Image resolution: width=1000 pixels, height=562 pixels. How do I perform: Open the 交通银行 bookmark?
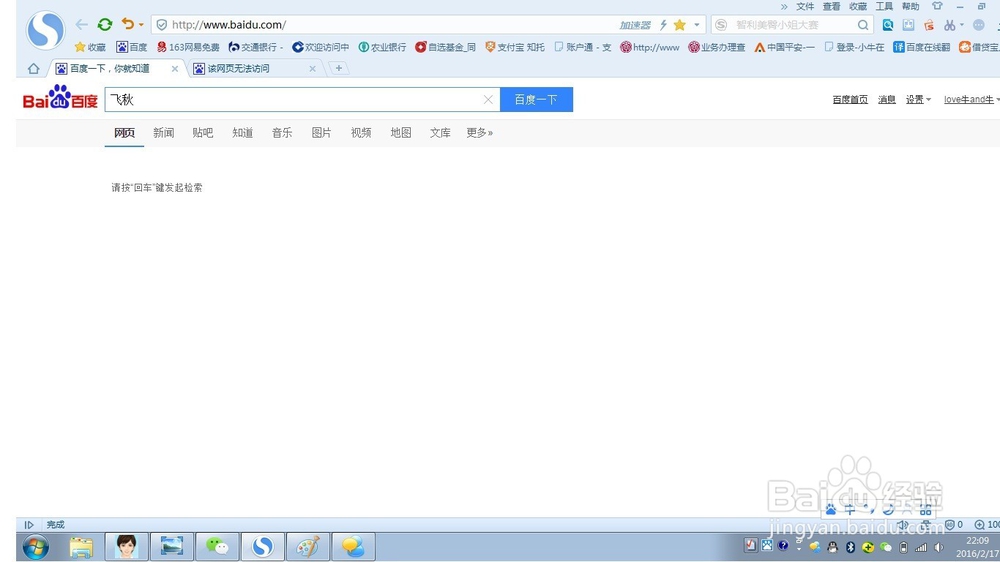click(256, 47)
